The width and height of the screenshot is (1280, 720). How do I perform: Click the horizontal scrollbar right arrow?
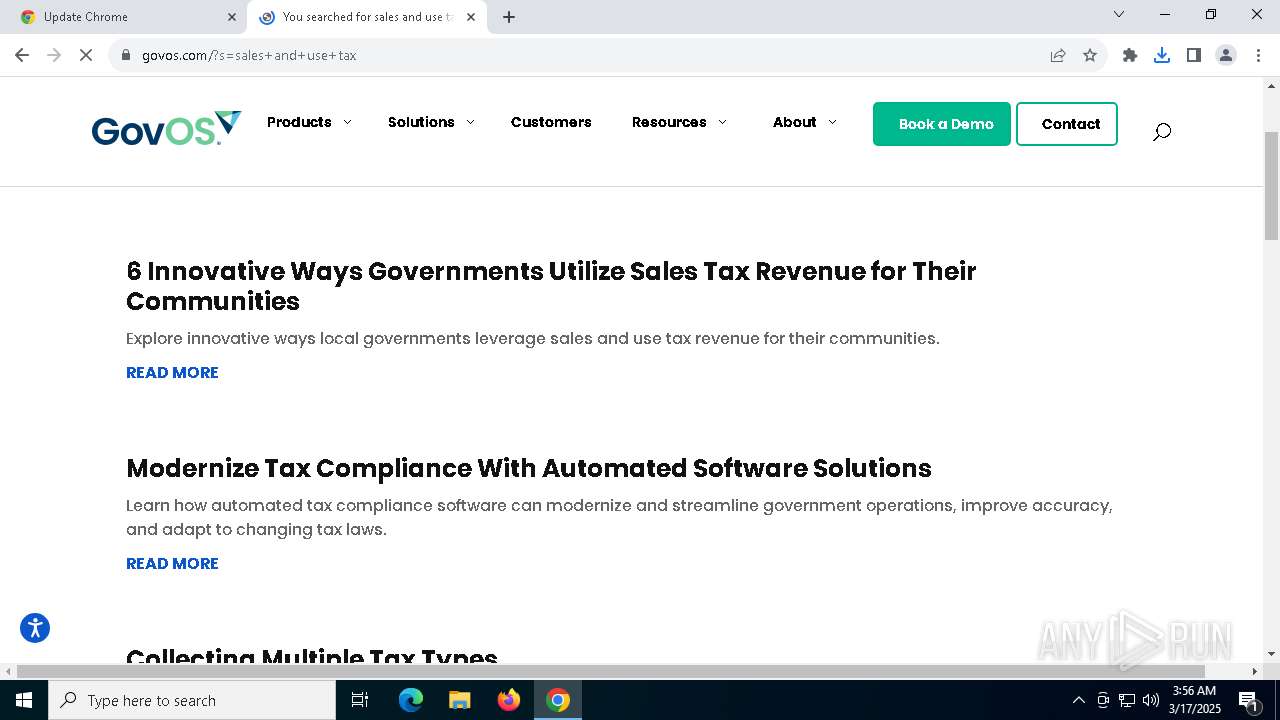tap(1256, 671)
